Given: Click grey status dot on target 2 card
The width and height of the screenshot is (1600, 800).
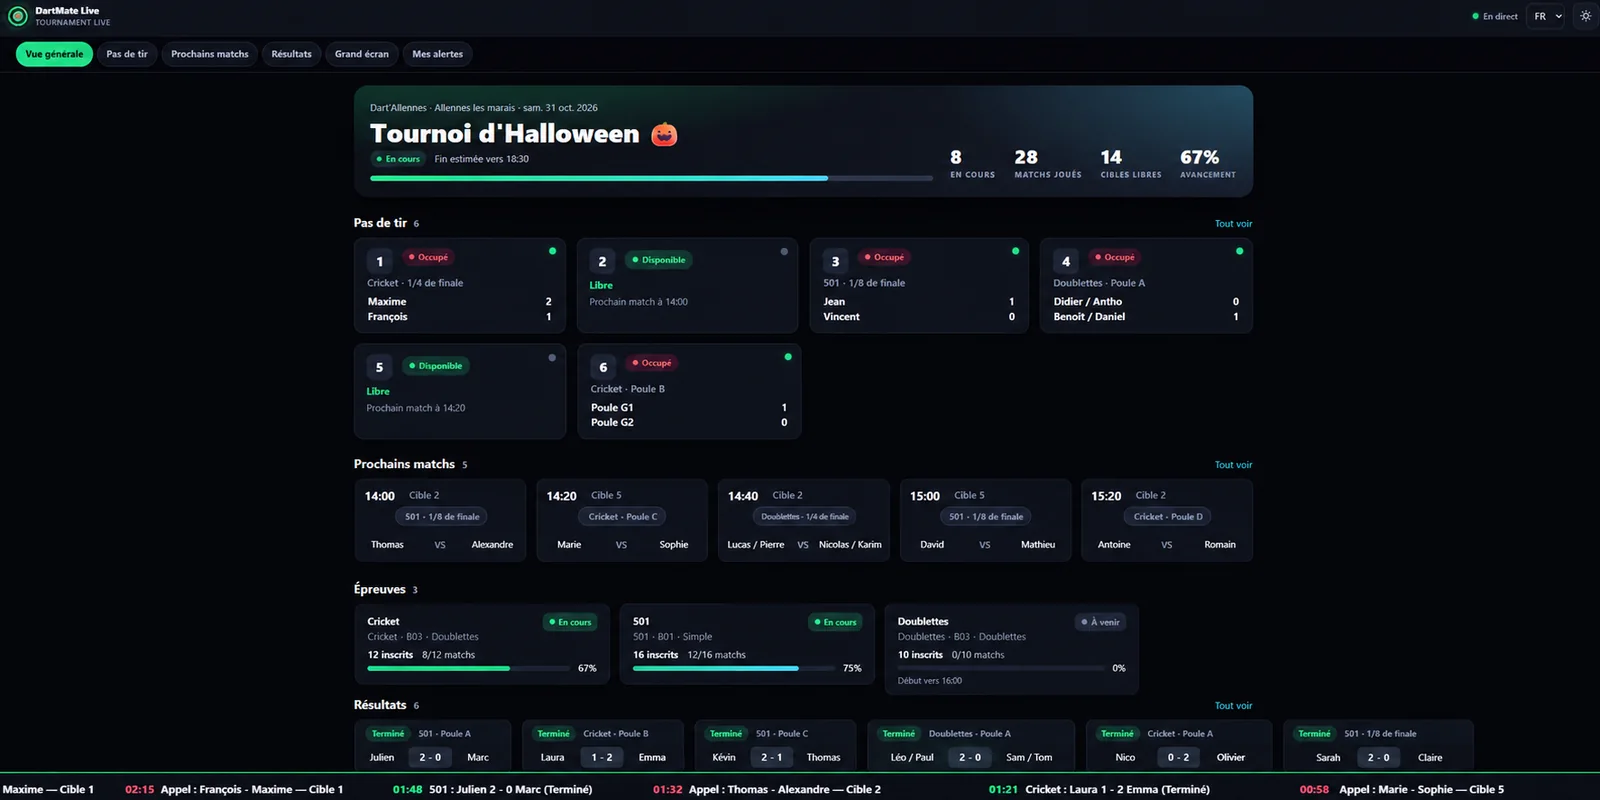Looking at the screenshot, I should click(784, 251).
